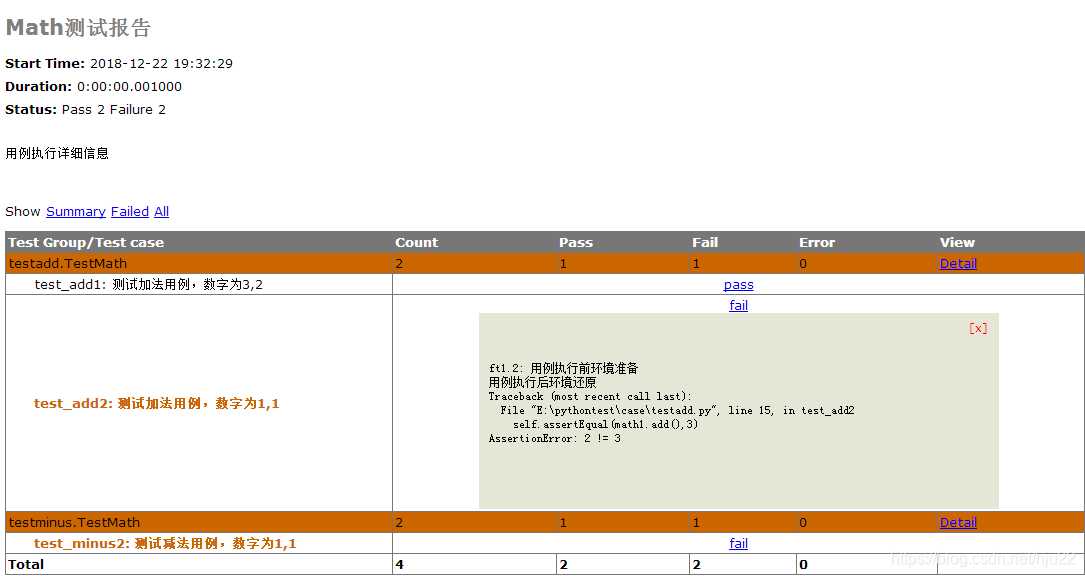Click the Error column header
This screenshot has height=577, width=1085.
817,243
